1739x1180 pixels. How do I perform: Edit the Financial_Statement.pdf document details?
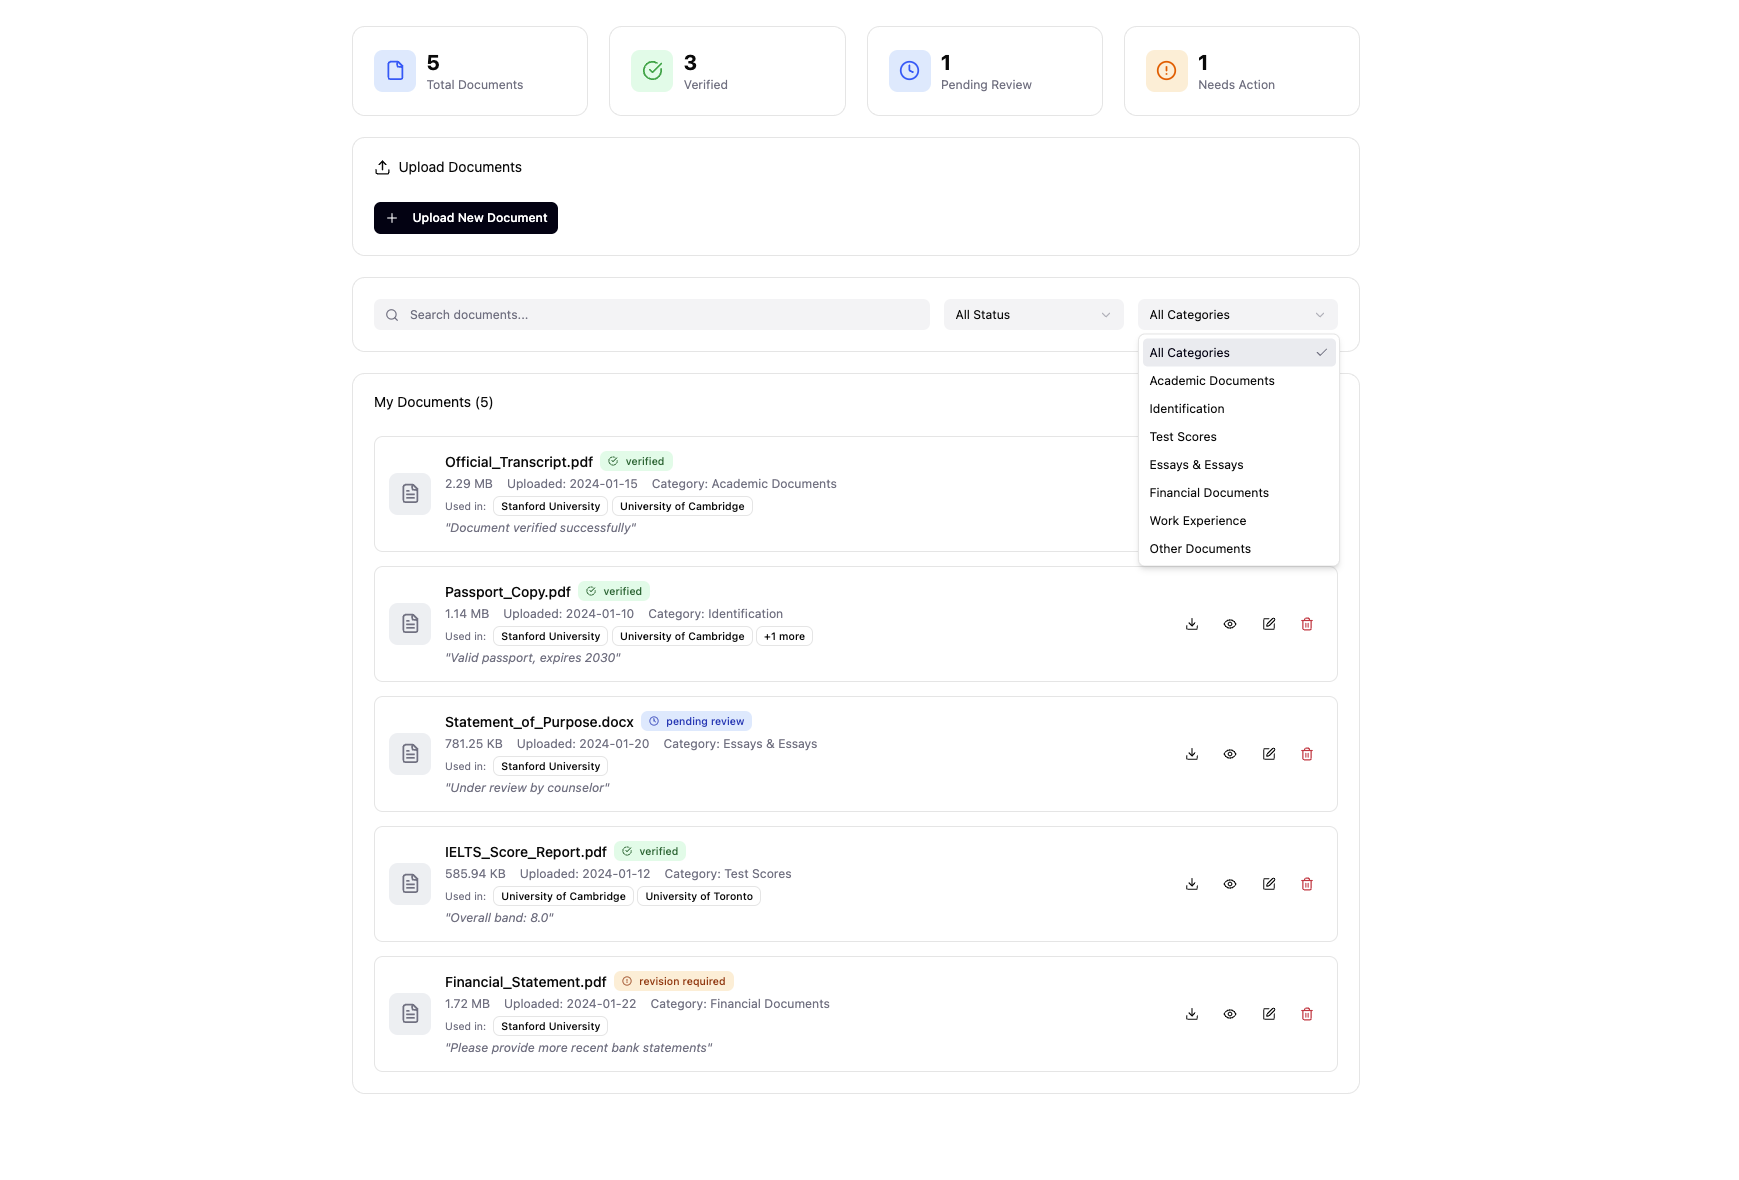[x=1269, y=1014]
